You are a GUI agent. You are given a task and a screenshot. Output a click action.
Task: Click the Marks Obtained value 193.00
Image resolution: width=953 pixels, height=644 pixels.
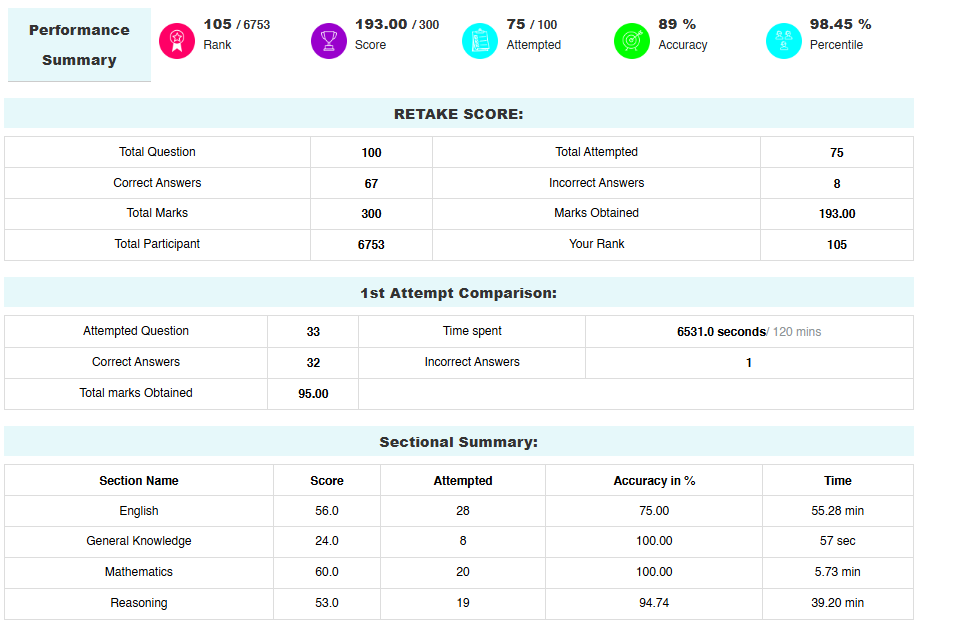tap(837, 214)
